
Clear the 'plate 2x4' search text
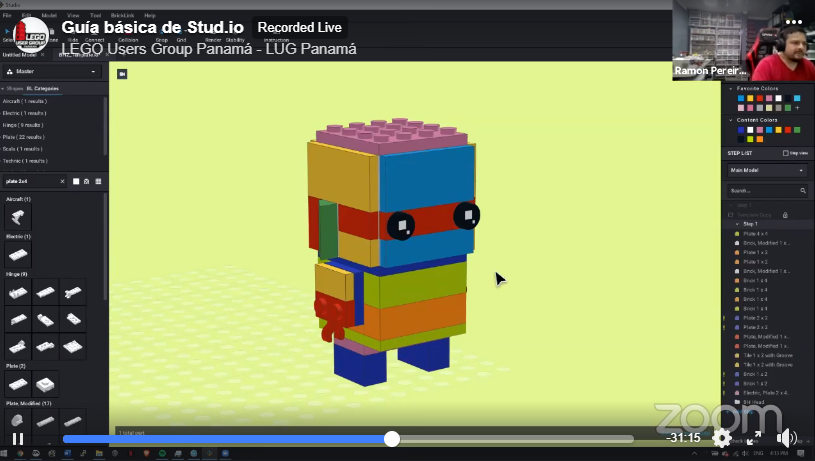coord(62,181)
